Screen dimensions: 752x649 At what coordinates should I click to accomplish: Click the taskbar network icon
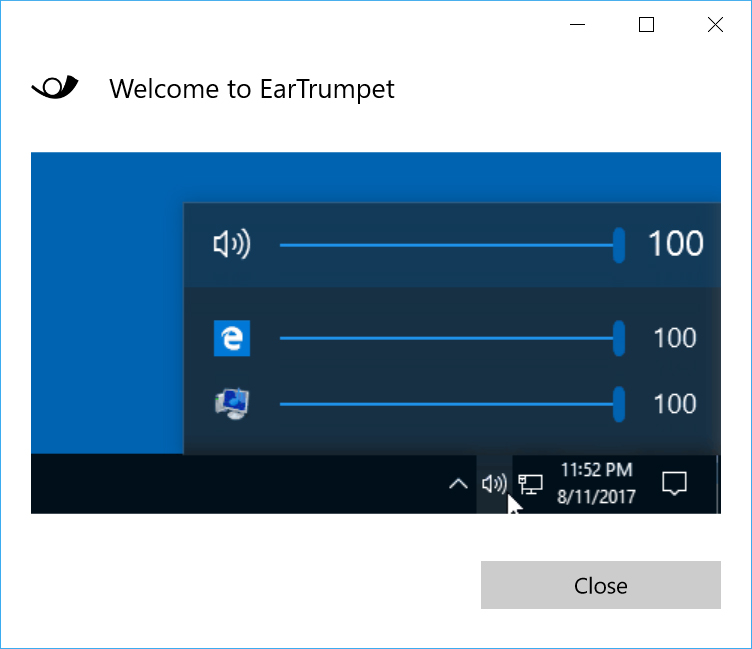(530, 484)
